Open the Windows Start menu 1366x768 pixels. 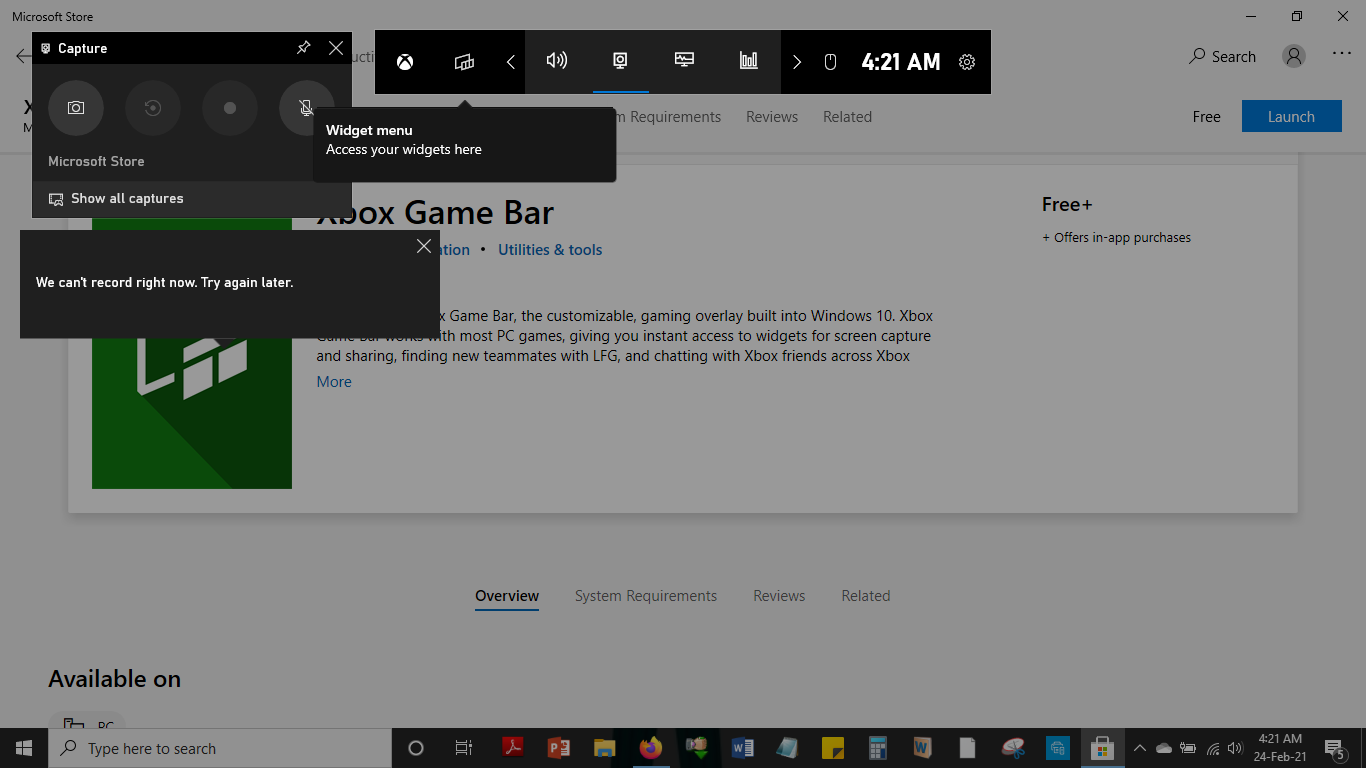pos(24,748)
